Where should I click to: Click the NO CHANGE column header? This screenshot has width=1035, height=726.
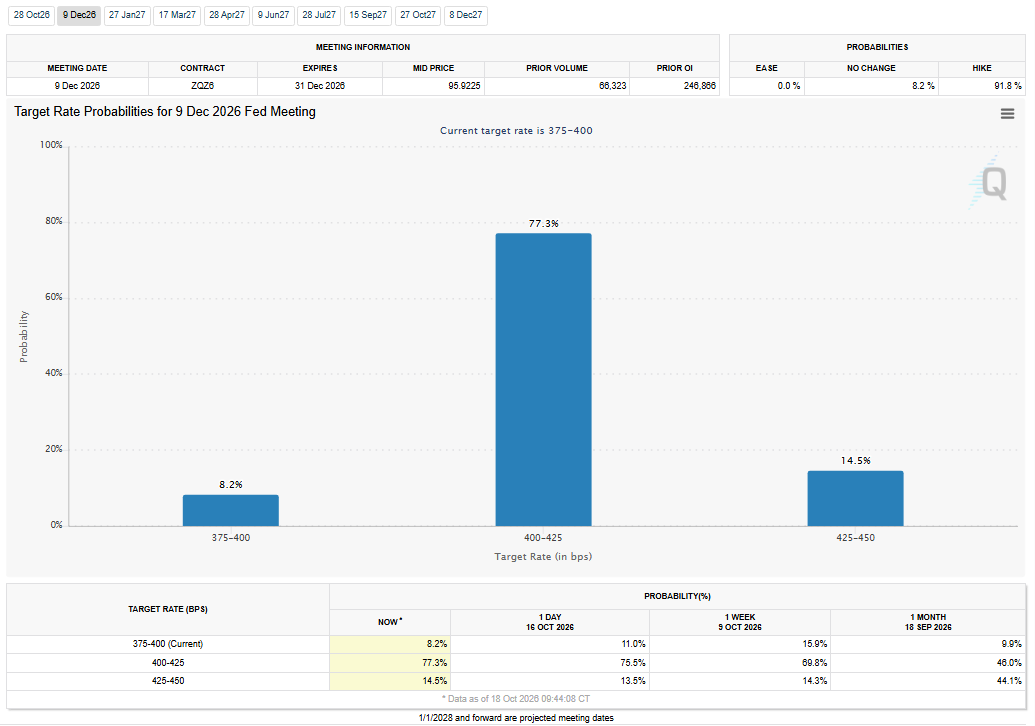(871, 68)
